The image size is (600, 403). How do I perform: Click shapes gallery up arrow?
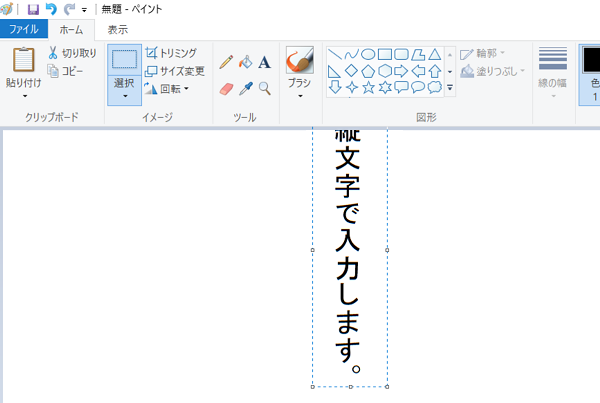click(x=450, y=55)
